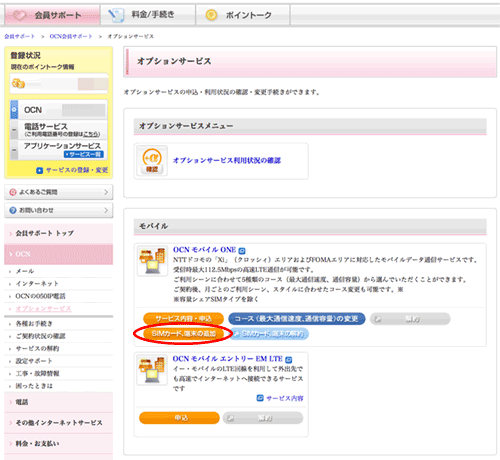Open 設定サポート sidebar item

point(34,361)
